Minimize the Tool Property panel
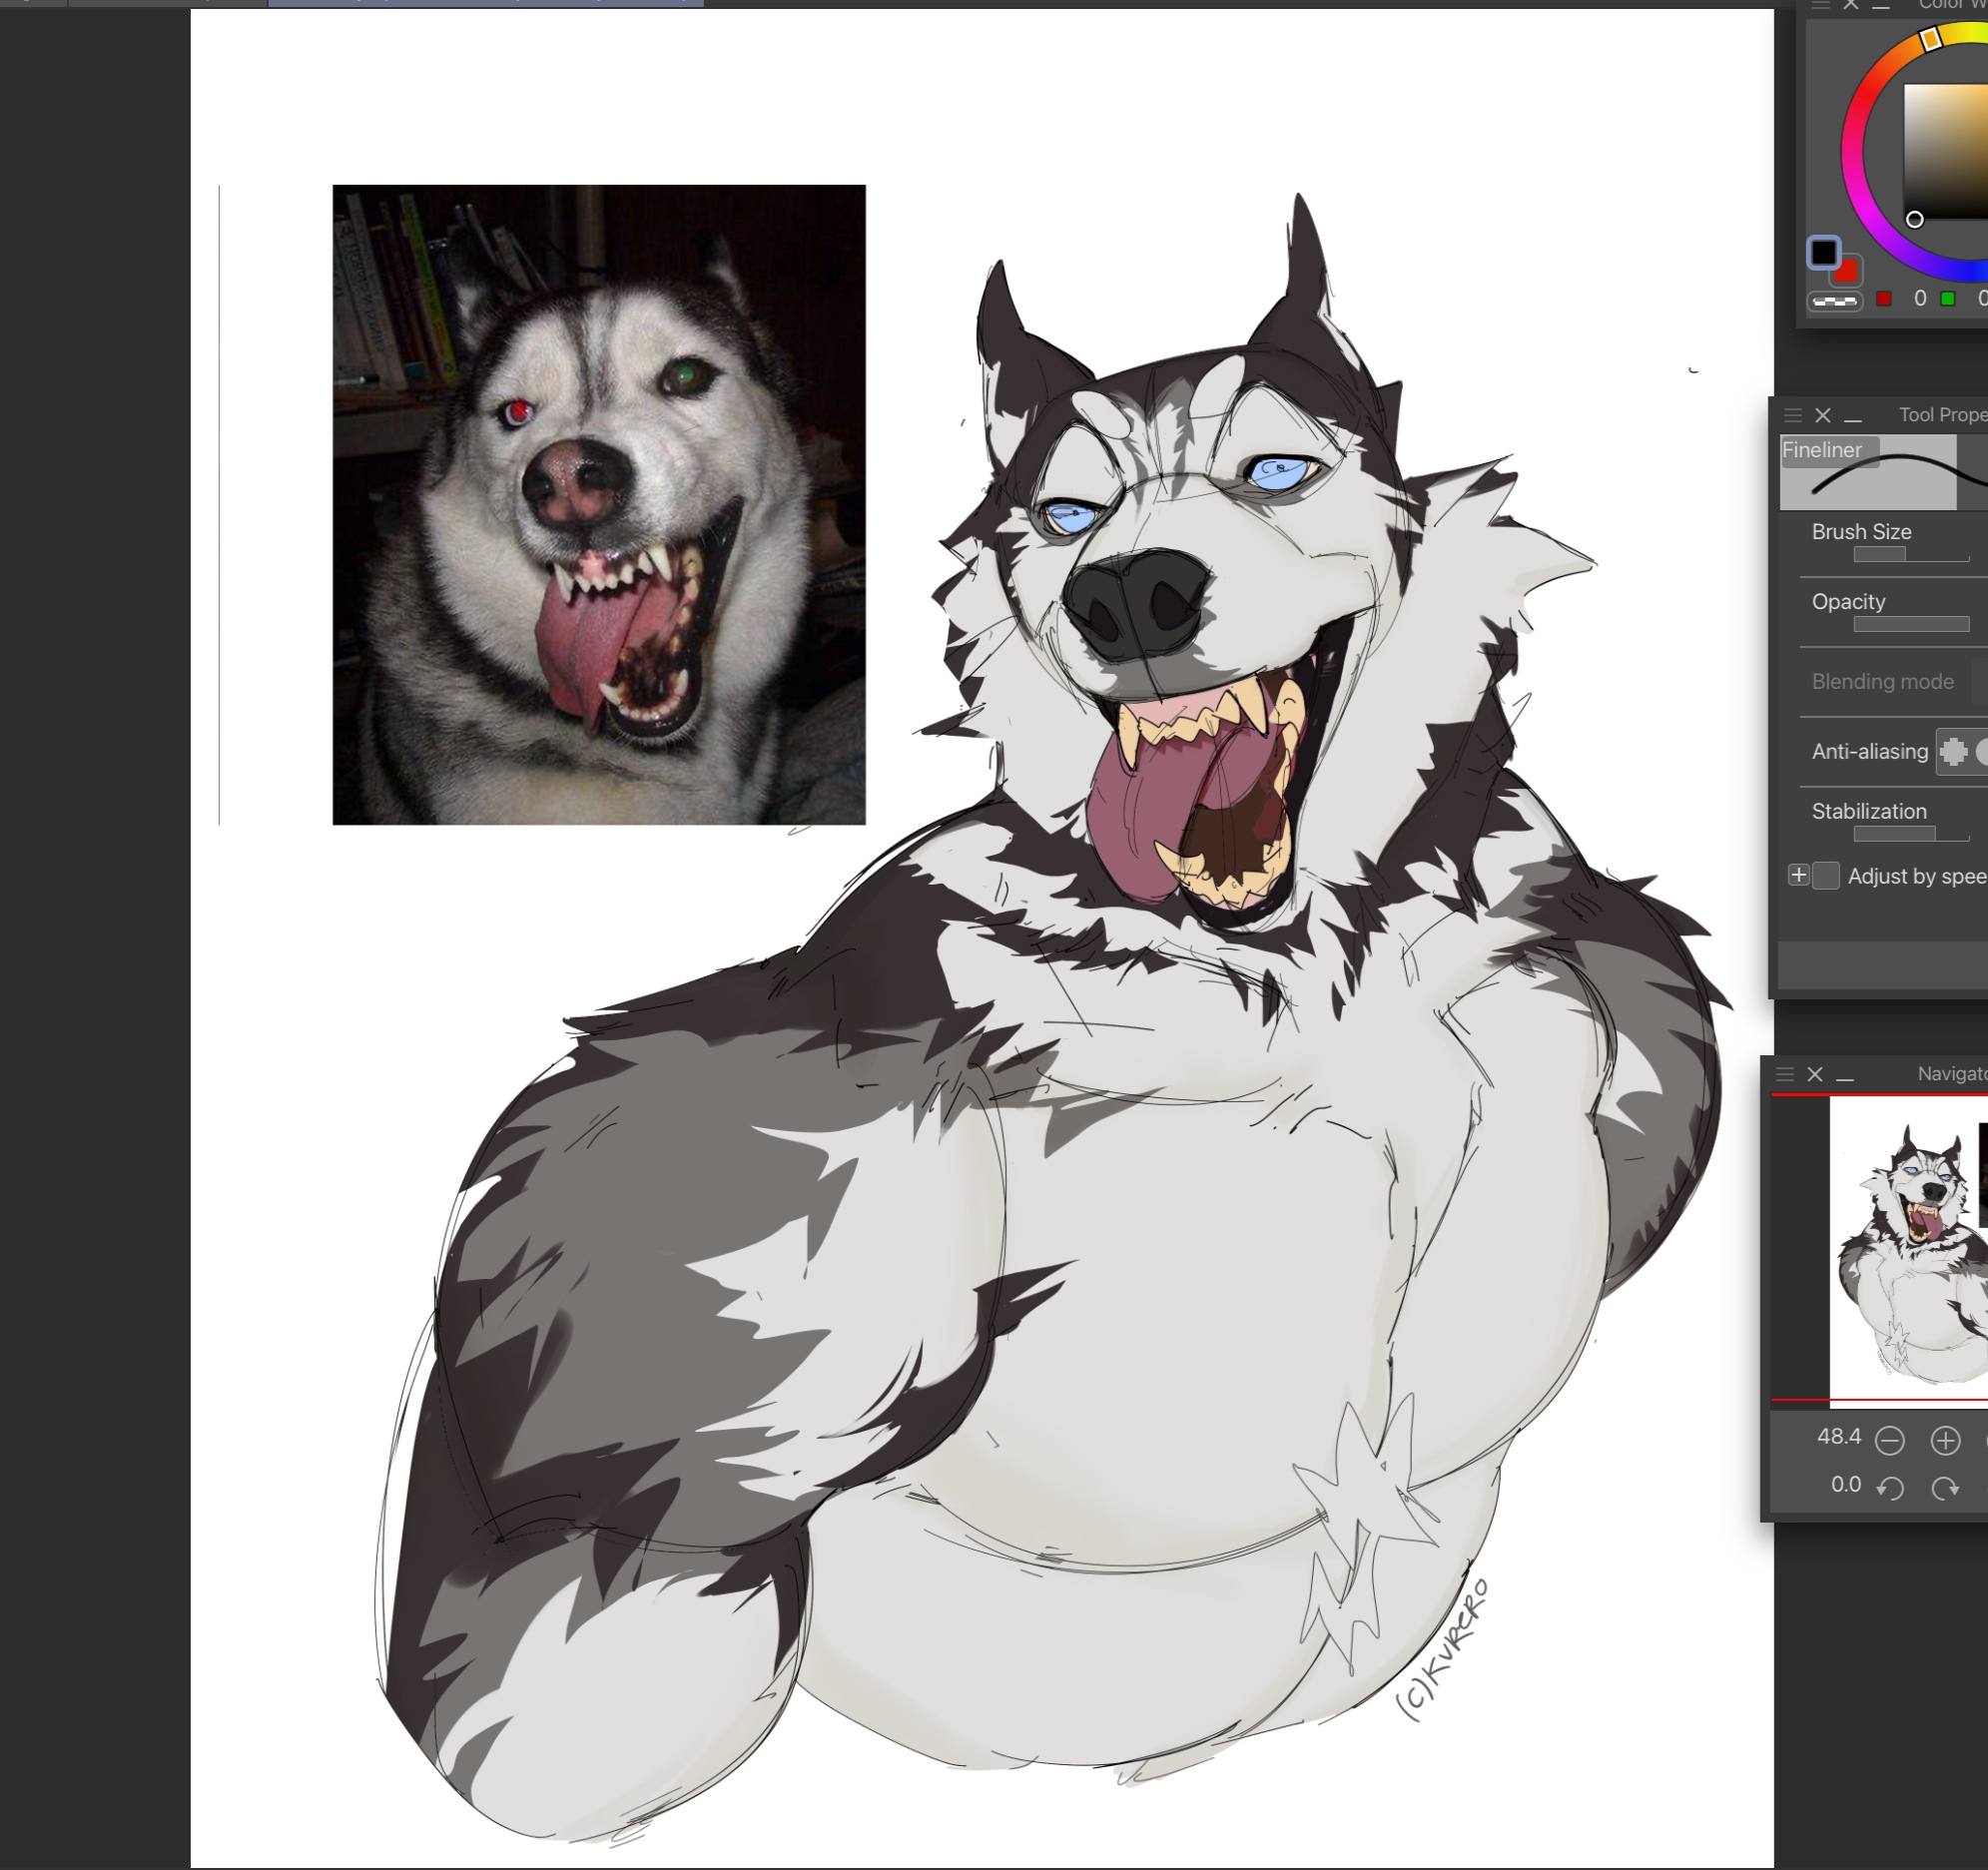This screenshot has width=1988, height=1870. [x=1853, y=417]
